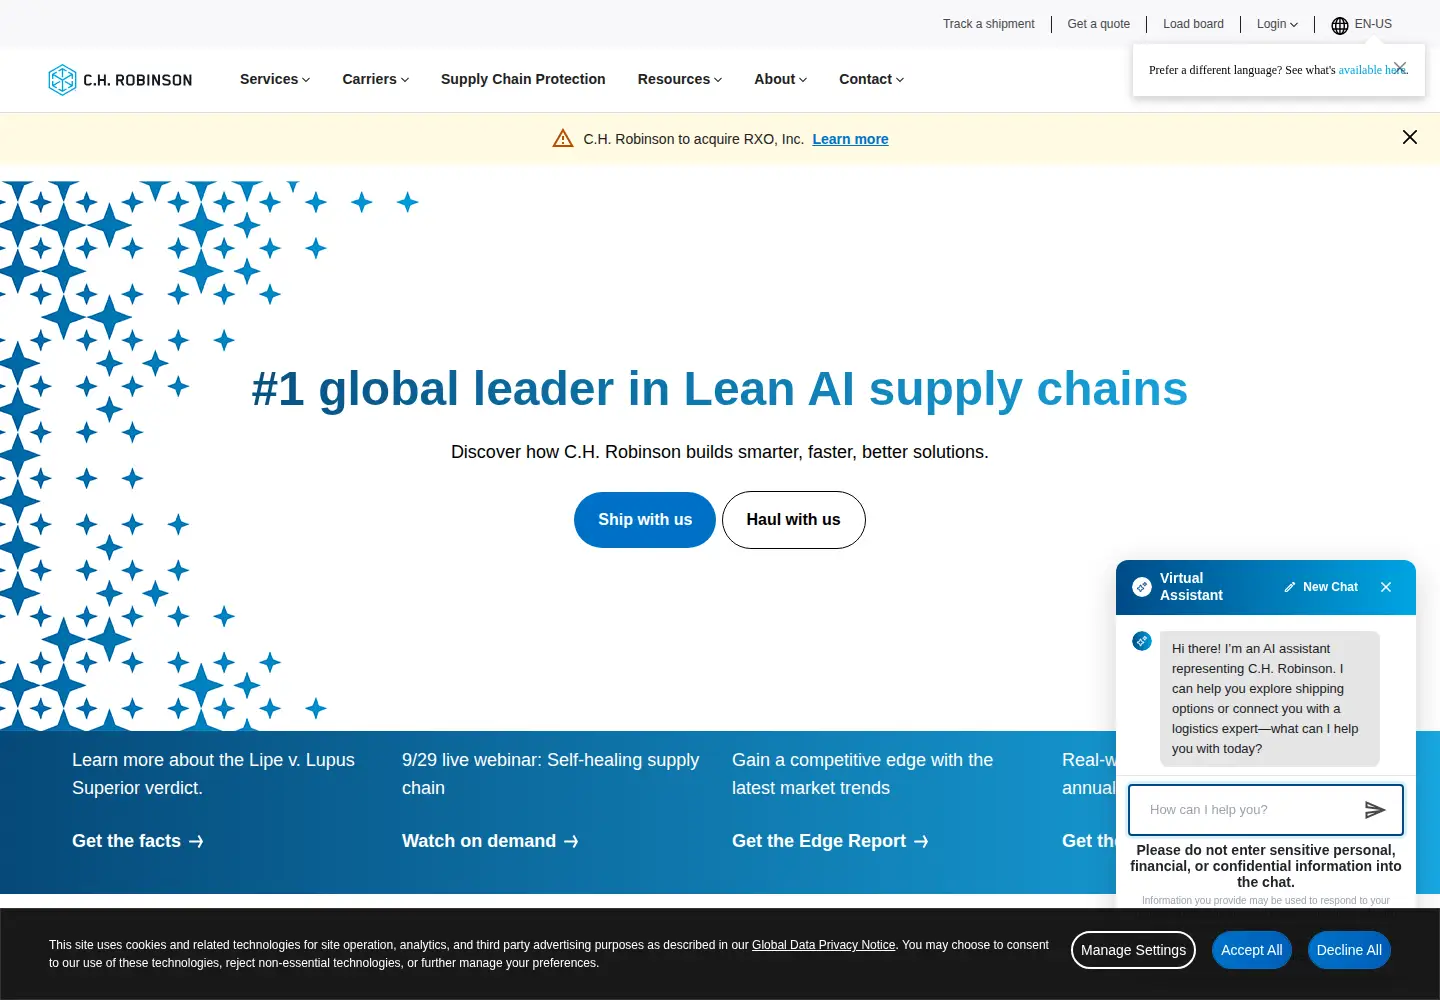The height and width of the screenshot is (1000, 1440).
Task: Click the Haul with us button
Action: click(794, 520)
